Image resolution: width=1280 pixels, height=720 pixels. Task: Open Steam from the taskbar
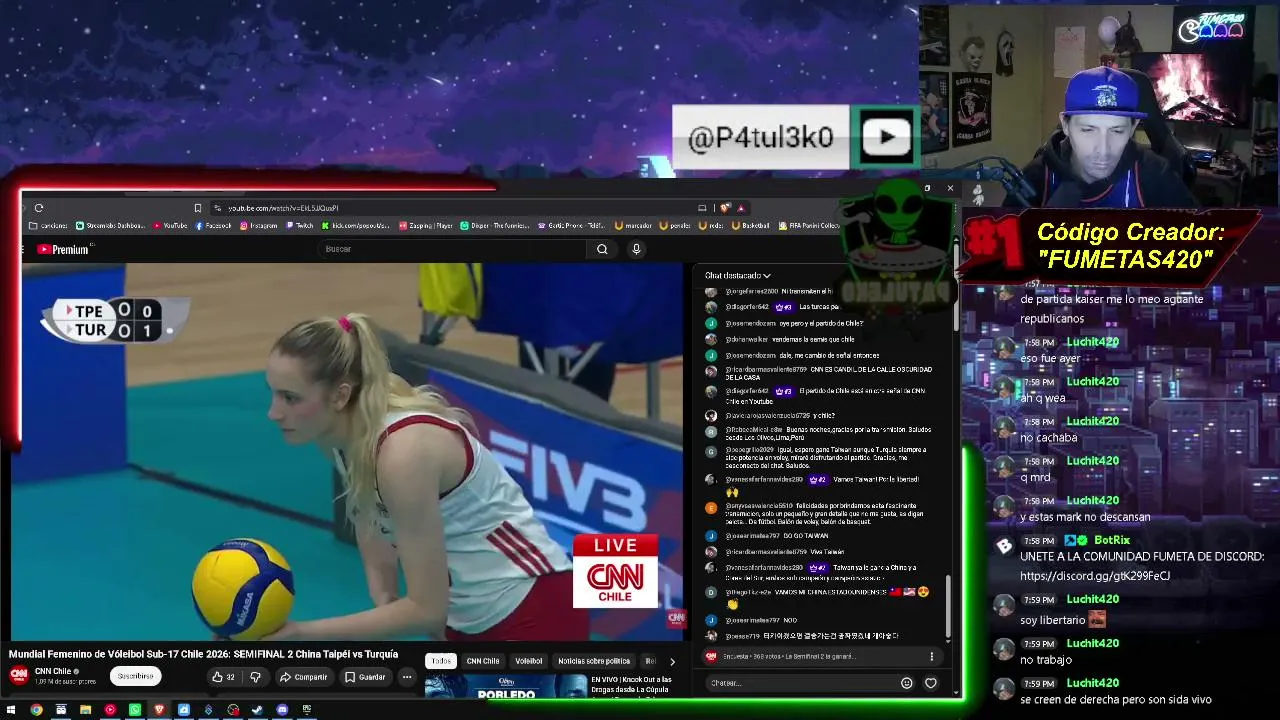(x=257, y=710)
